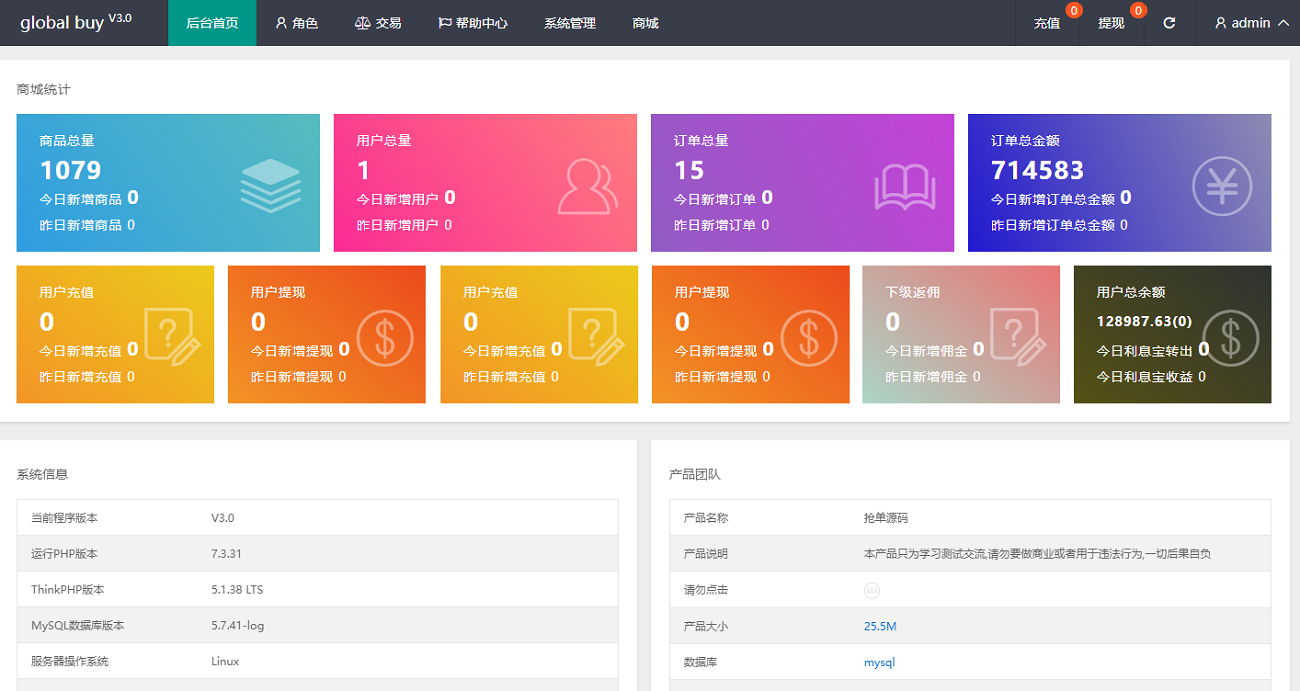The height and width of the screenshot is (691, 1300).
Task: Open the 交易 menu
Action: (378, 23)
